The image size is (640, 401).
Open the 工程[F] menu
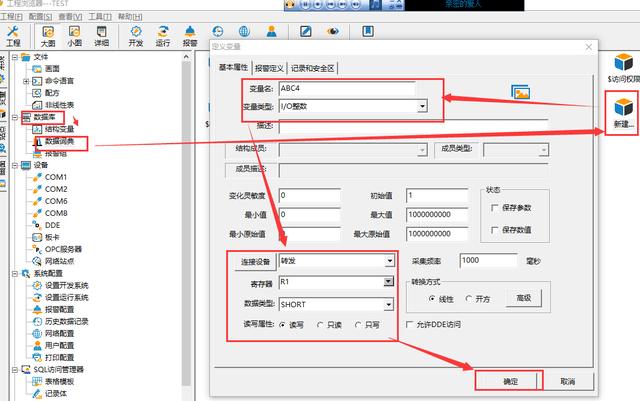click(x=11, y=17)
